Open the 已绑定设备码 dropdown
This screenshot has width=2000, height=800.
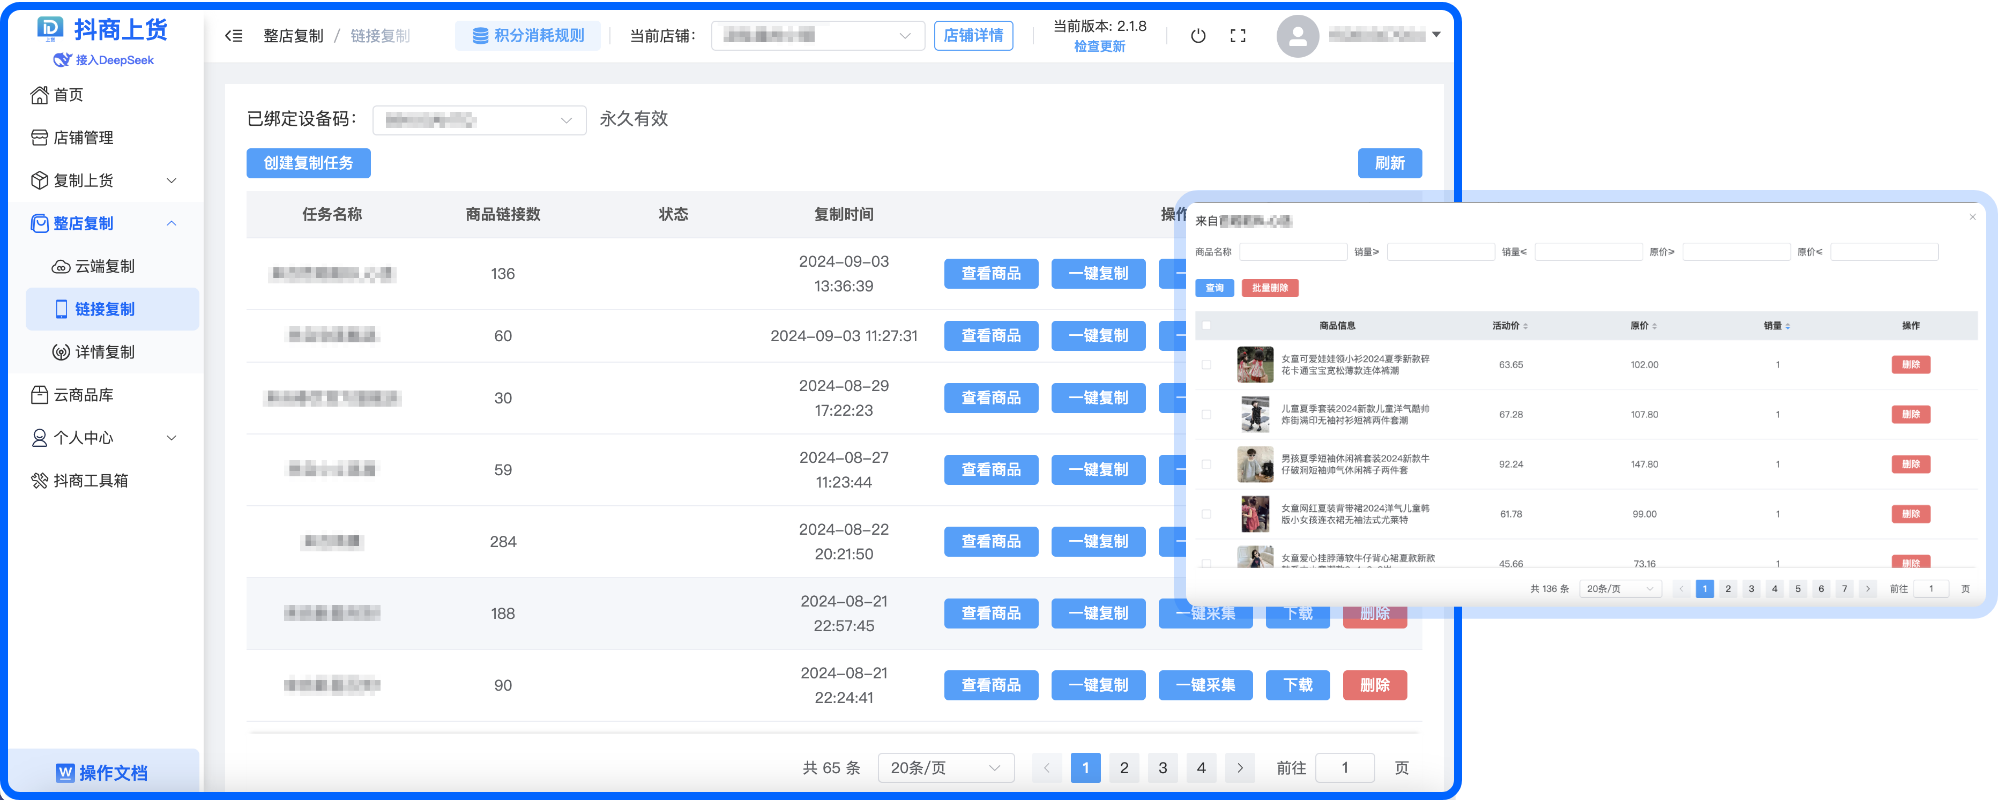point(479,120)
